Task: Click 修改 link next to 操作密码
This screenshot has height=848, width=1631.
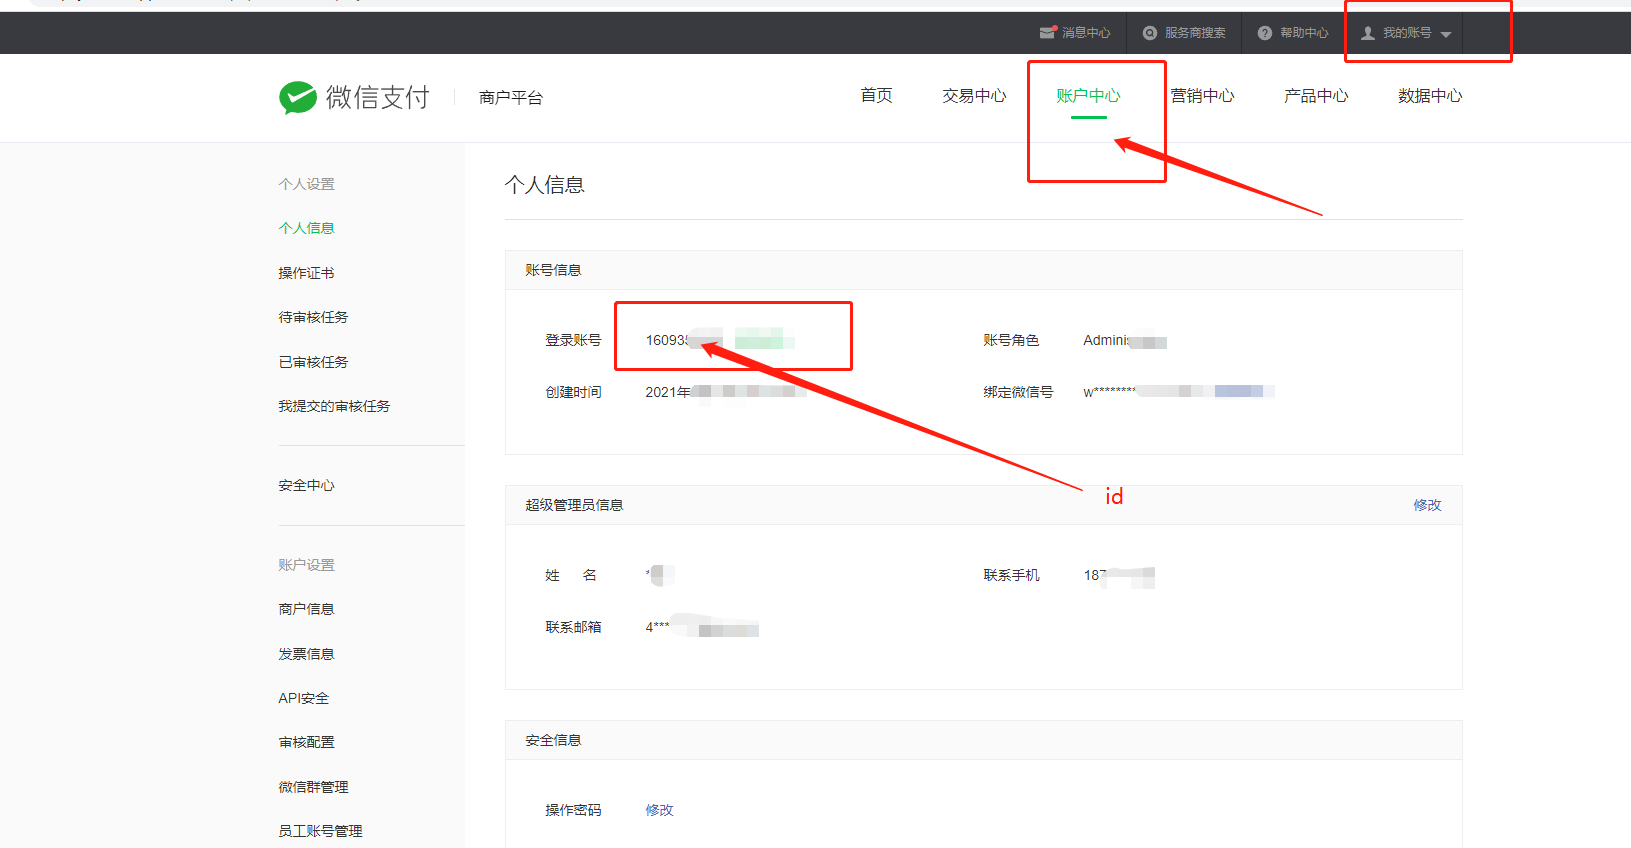Action: click(659, 810)
